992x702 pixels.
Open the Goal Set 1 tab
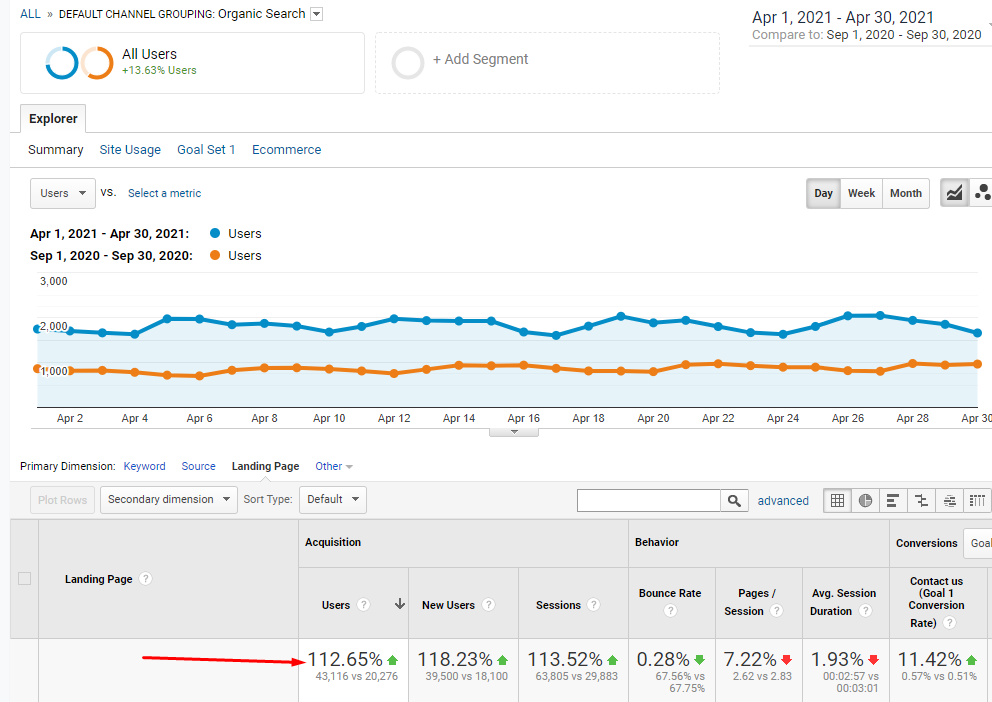point(206,149)
